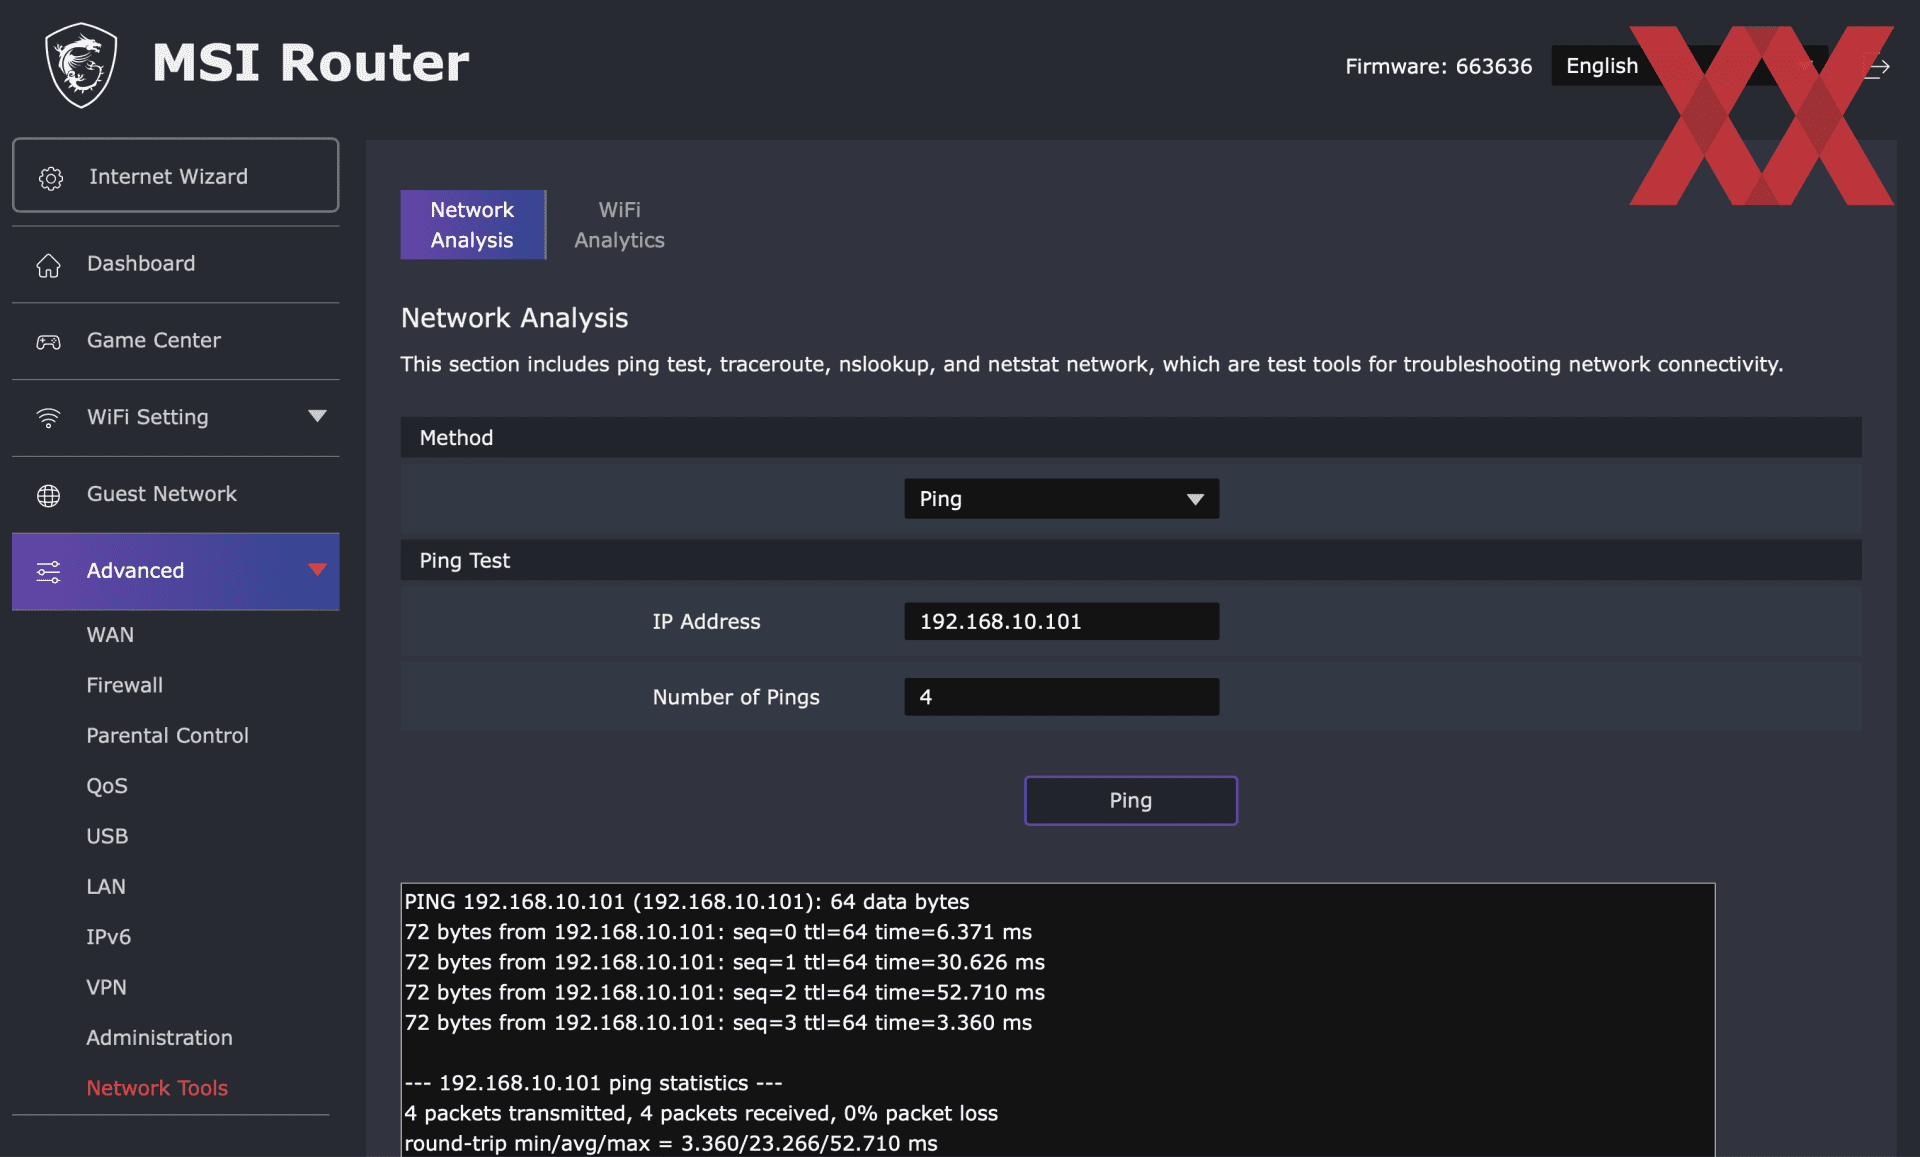The height and width of the screenshot is (1157, 1920).
Task: Click the 'IP Address' field label
Action: 706,621
